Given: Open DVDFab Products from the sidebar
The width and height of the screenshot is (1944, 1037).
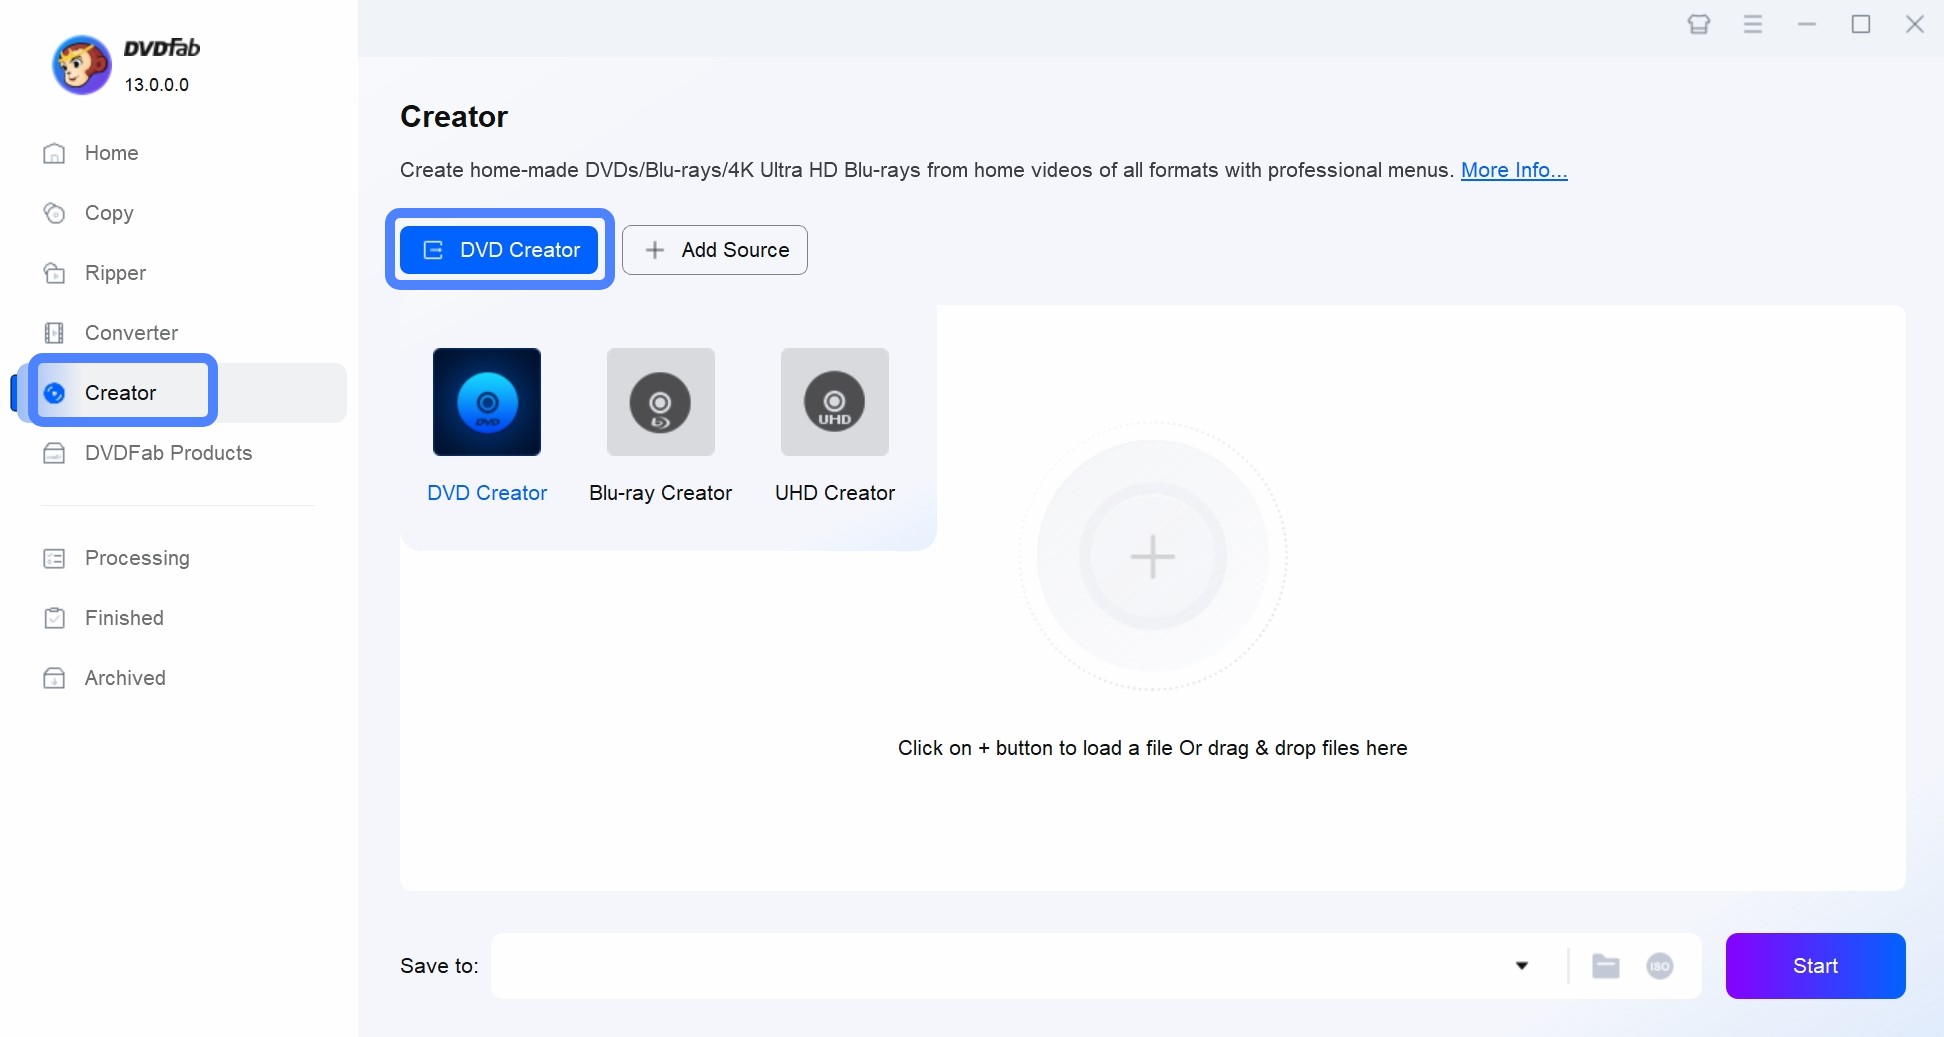Looking at the screenshot, I should coord(167,453).
